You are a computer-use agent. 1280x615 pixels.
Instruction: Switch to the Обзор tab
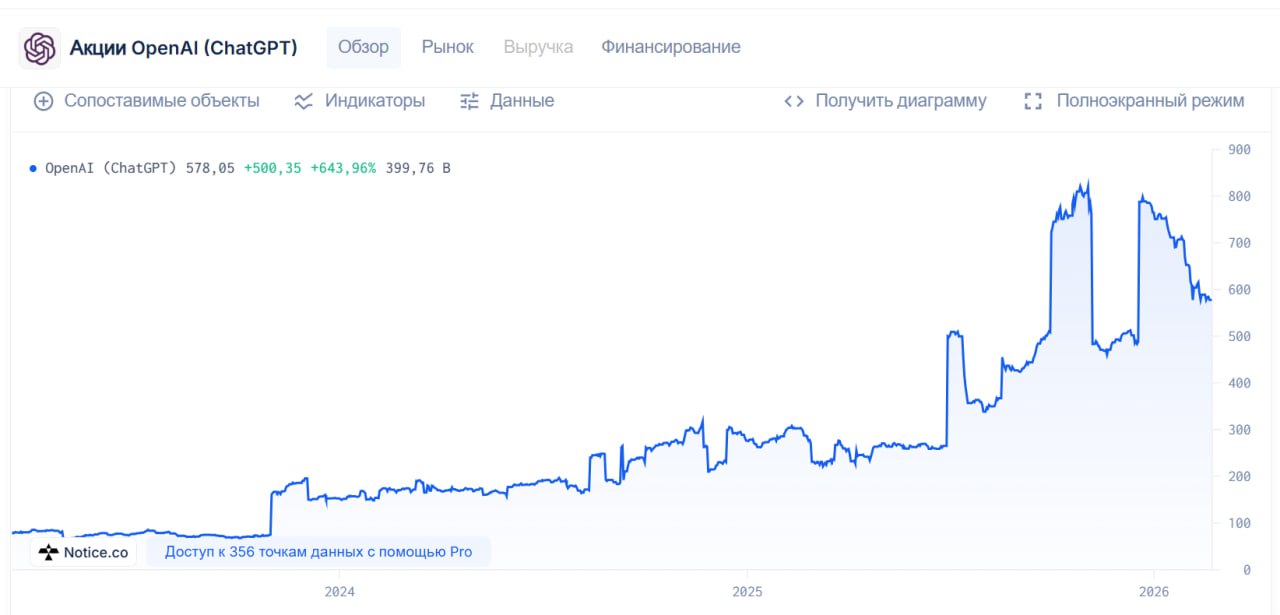pos(363,47)
